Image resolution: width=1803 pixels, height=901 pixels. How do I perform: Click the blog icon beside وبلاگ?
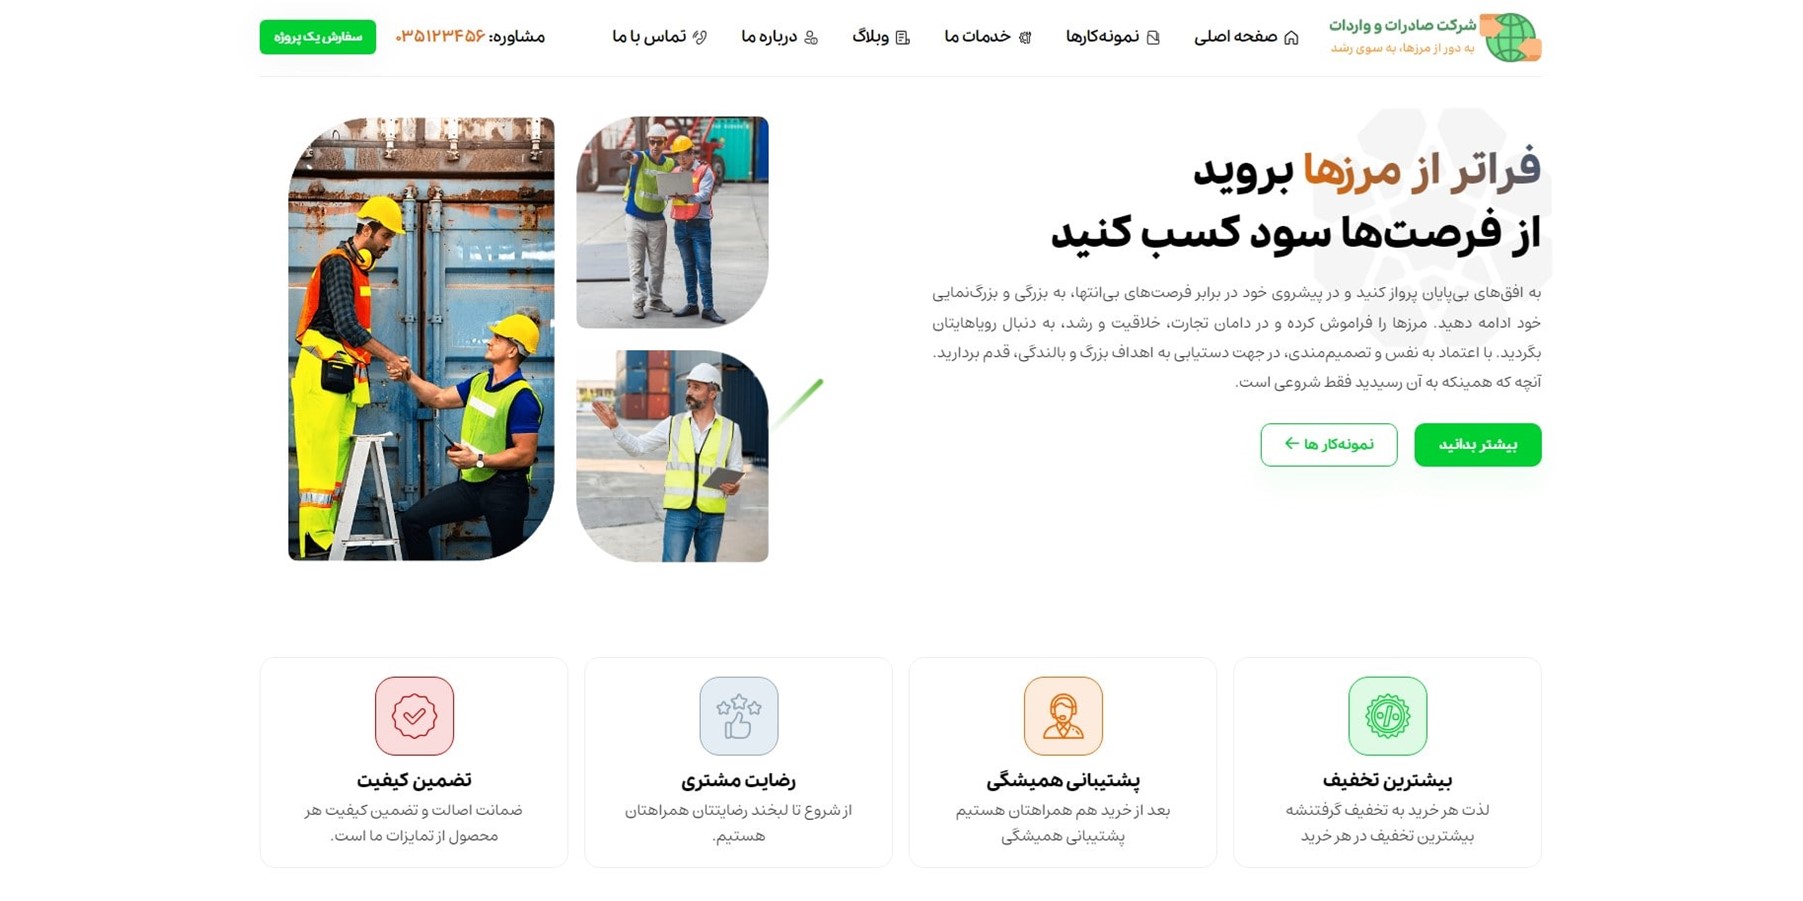pyautogui.click(x=902, y=38)
